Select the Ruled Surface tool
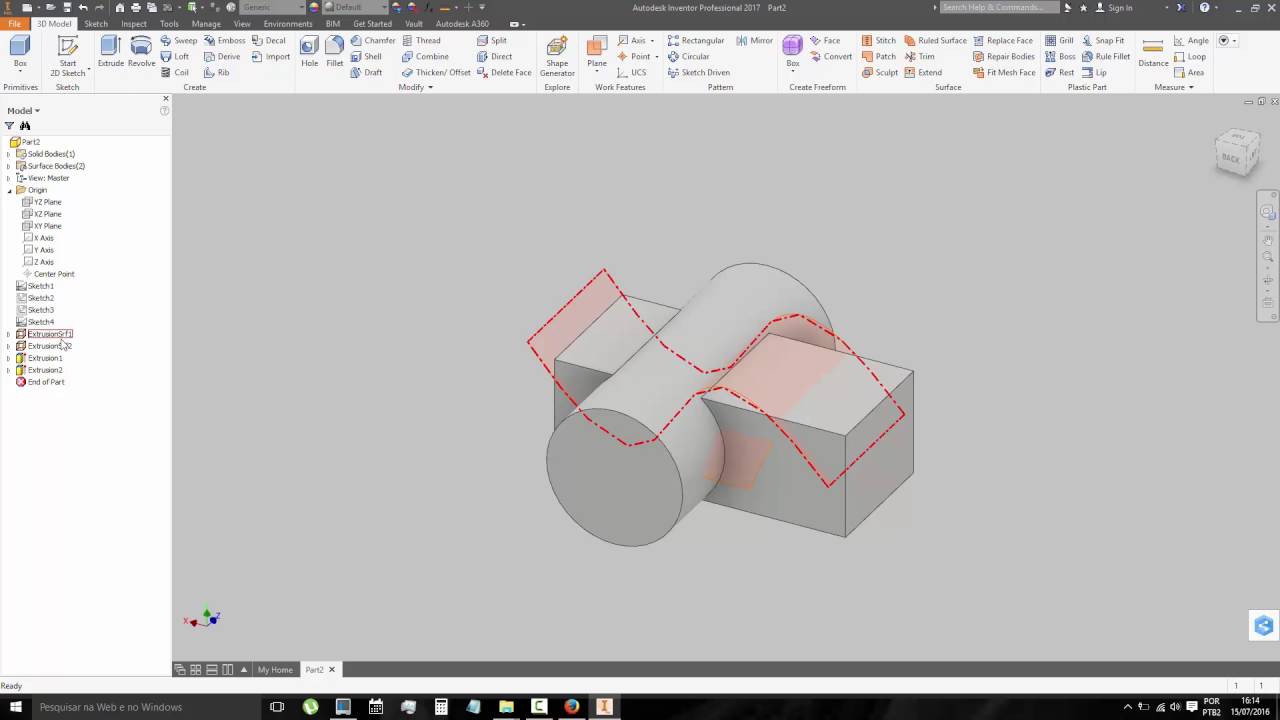This screenshot has height=720, width=1280. pos(935,40)
